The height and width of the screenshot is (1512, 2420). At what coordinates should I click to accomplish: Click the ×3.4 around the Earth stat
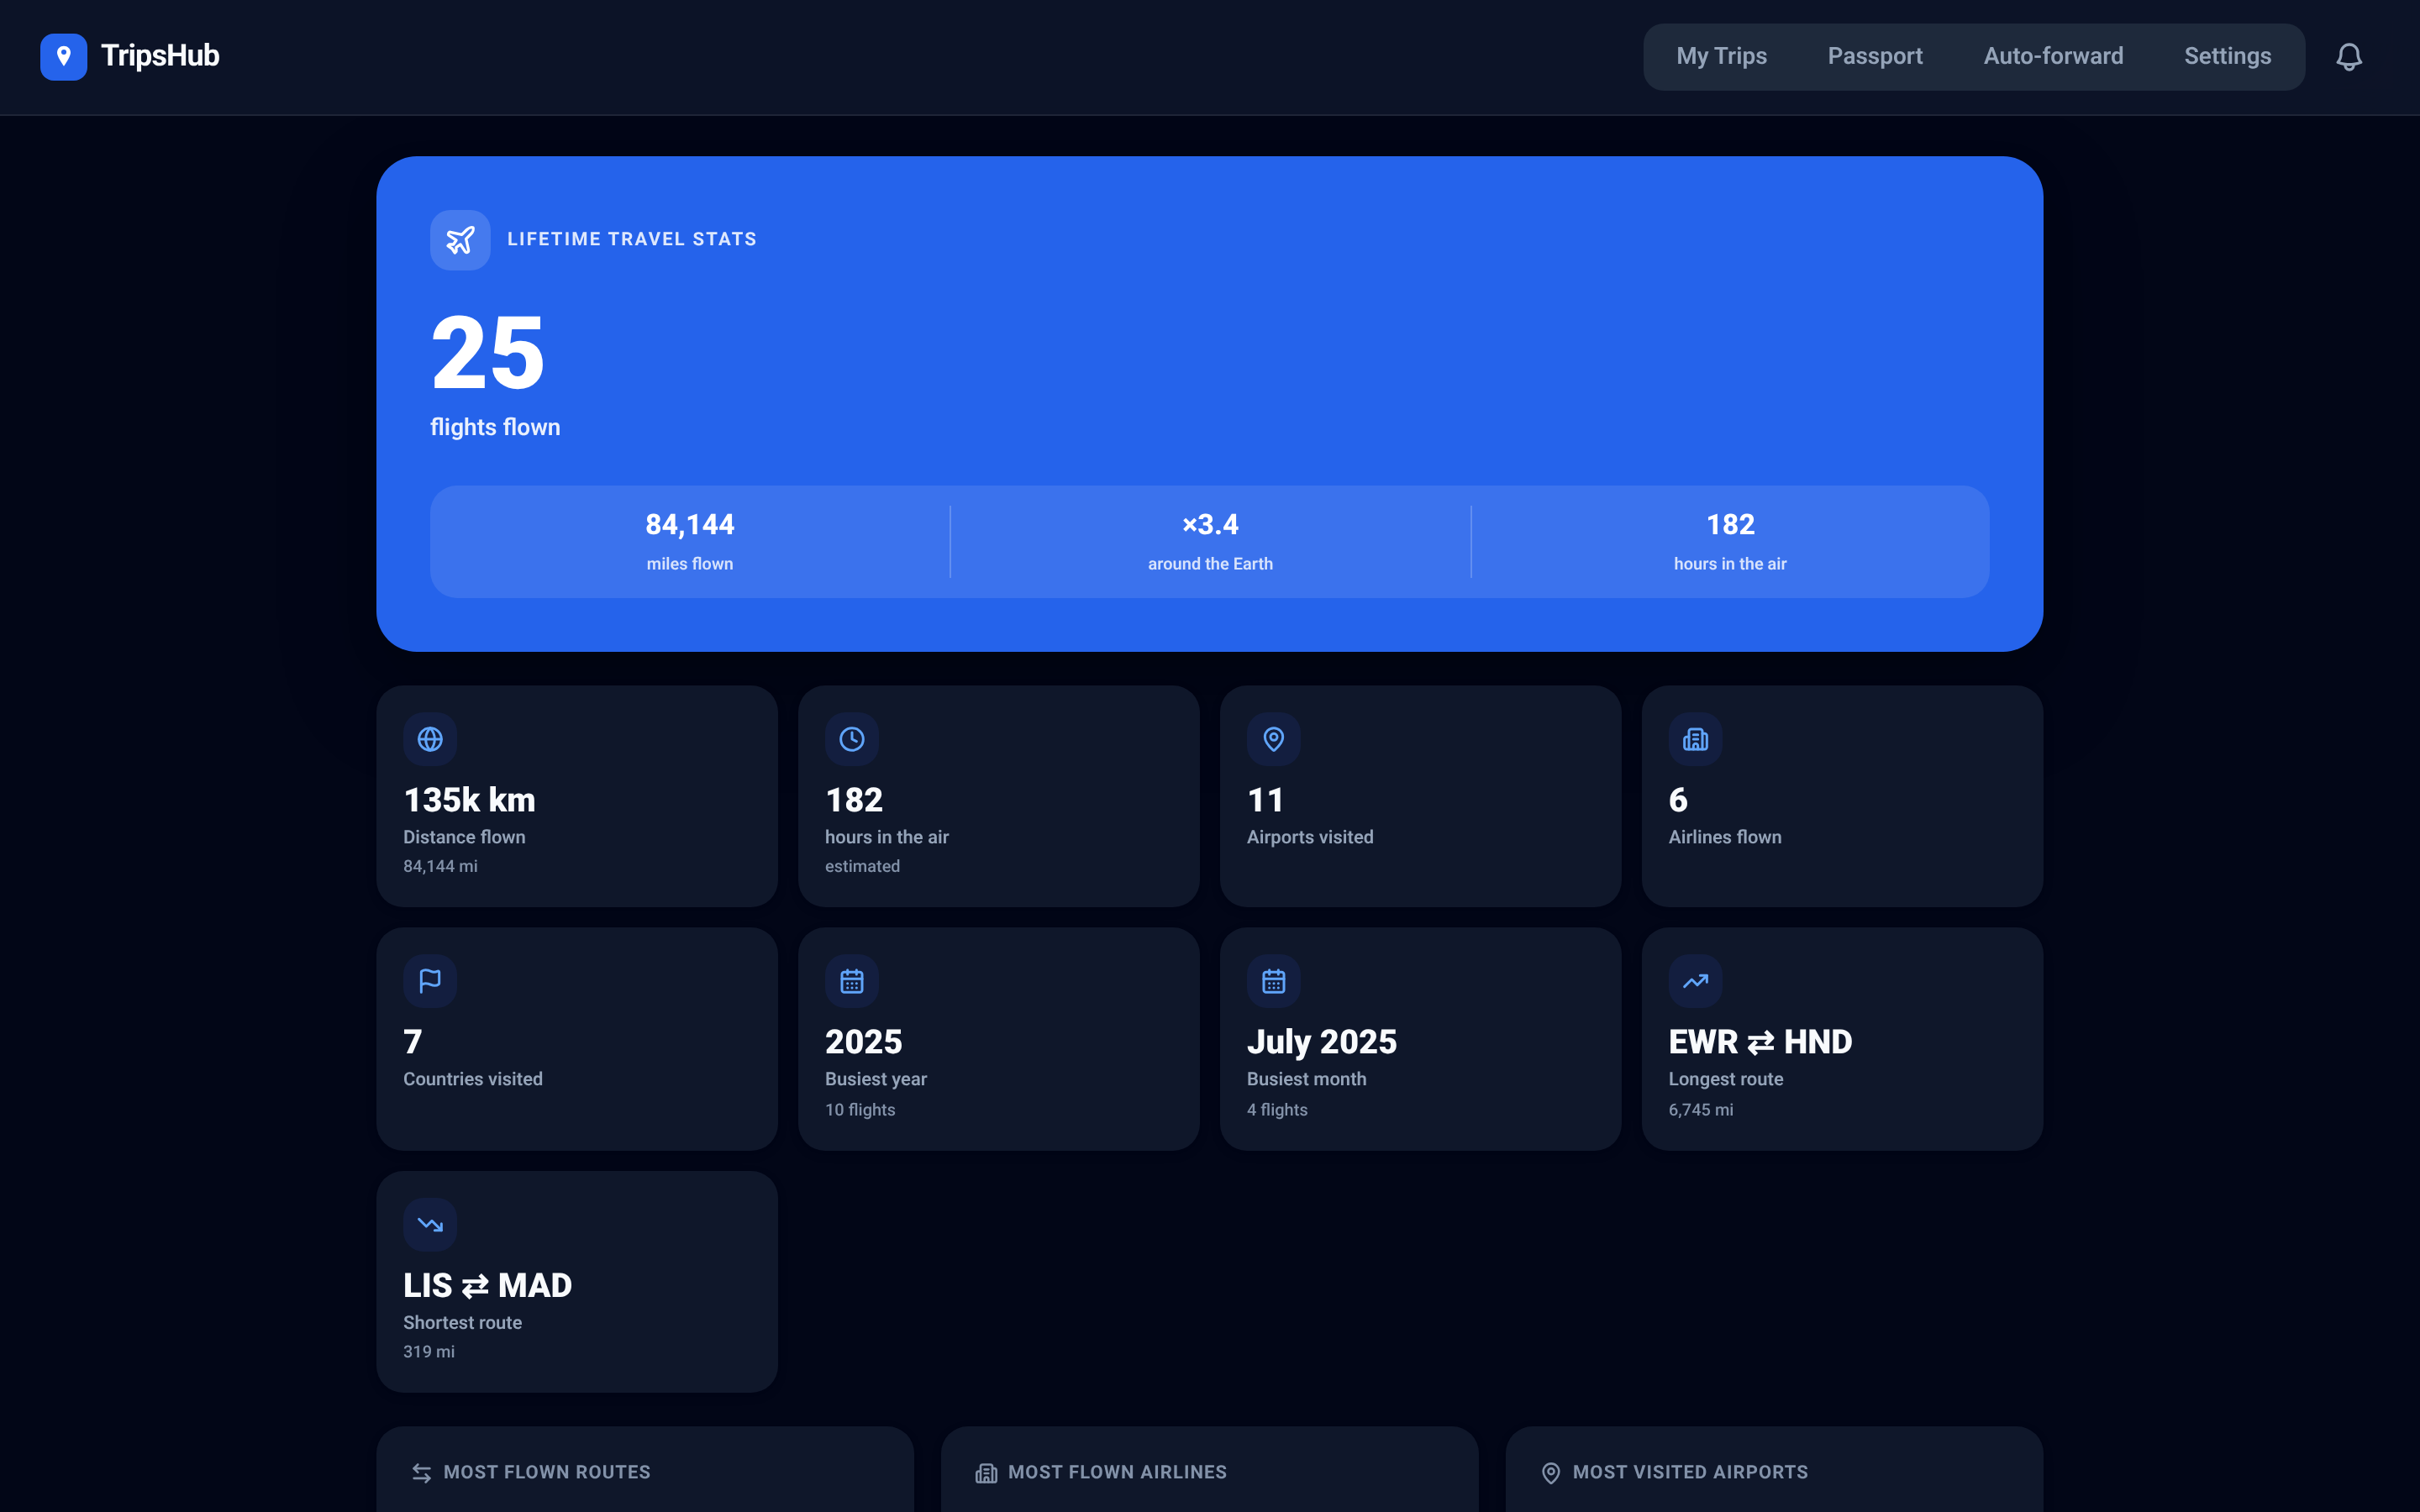coord(1210,542)
